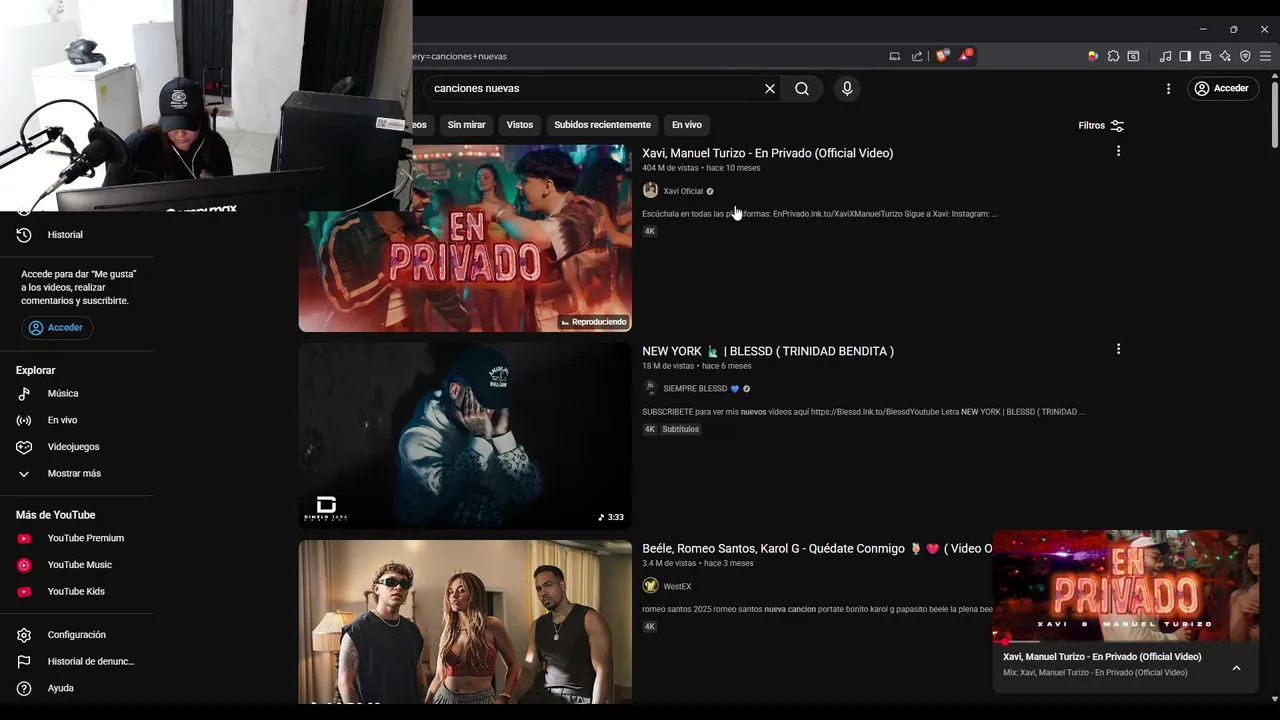Open the browser hamburger main menu
This screenshot has width=1280, height=720.
1265,56
